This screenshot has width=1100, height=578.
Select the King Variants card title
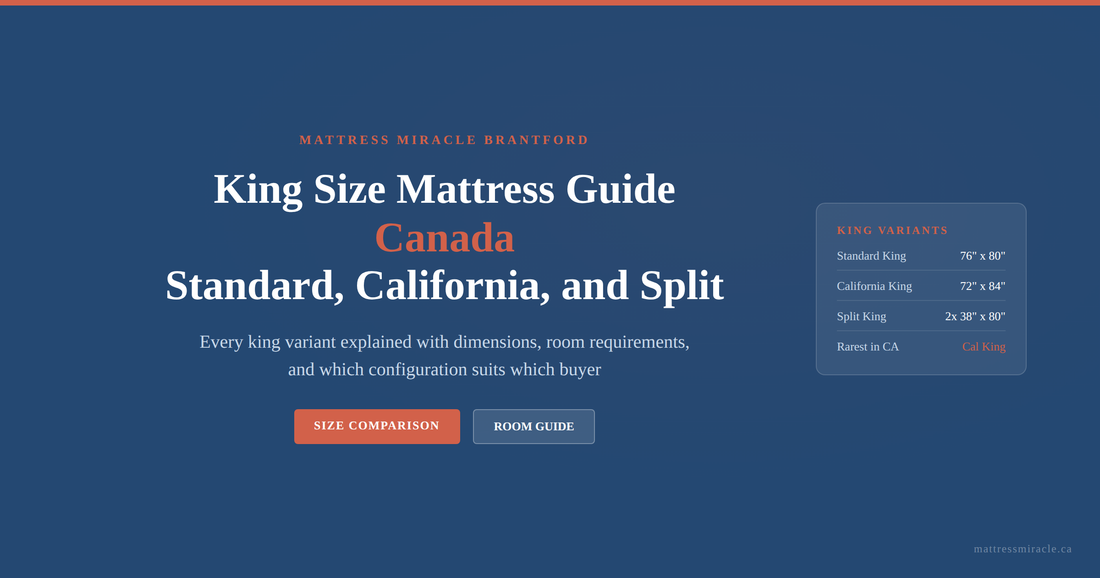coord(892,230)
